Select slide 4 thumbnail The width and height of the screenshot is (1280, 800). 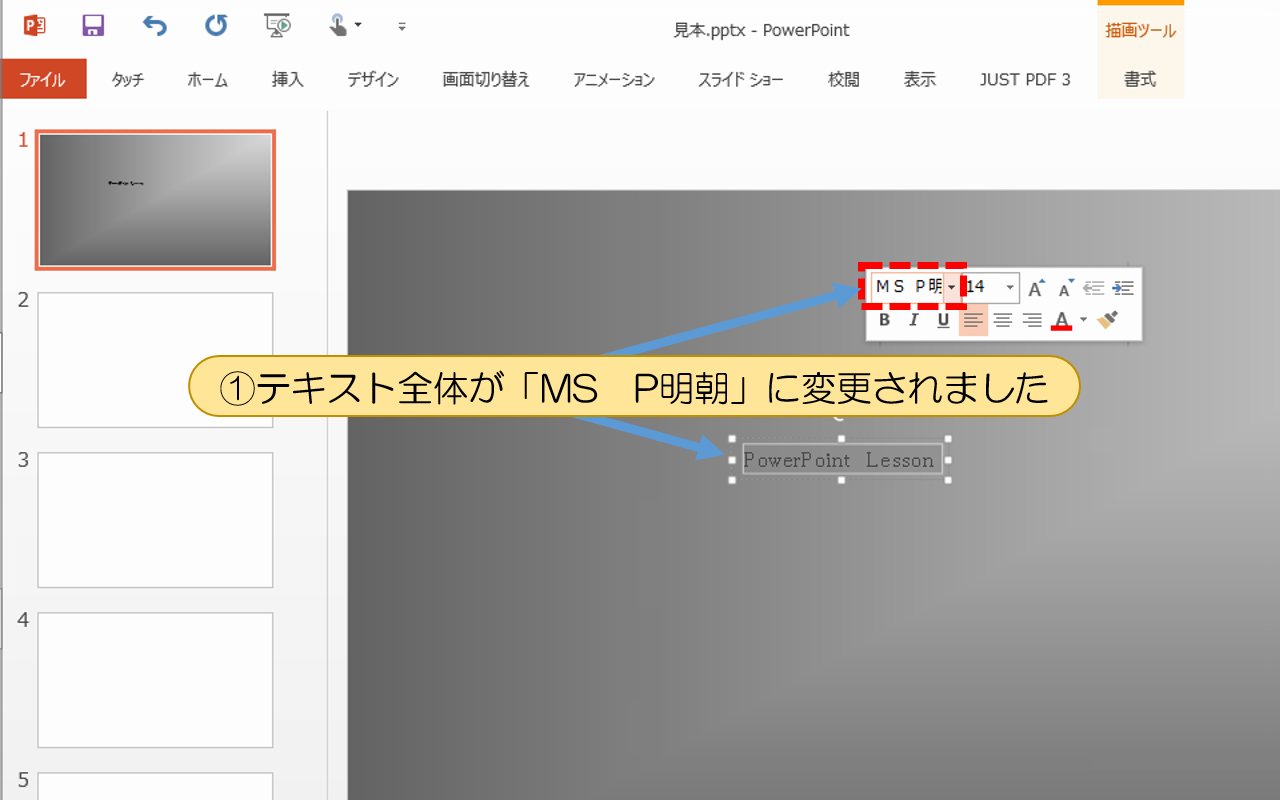pos(155,680)
